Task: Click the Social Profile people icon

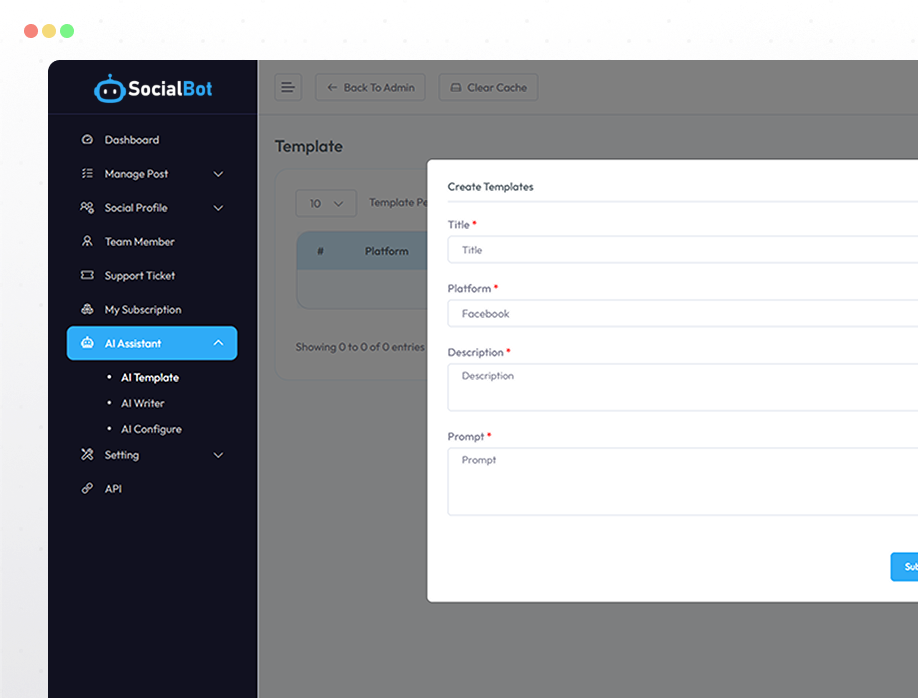Action: (87, 208)
